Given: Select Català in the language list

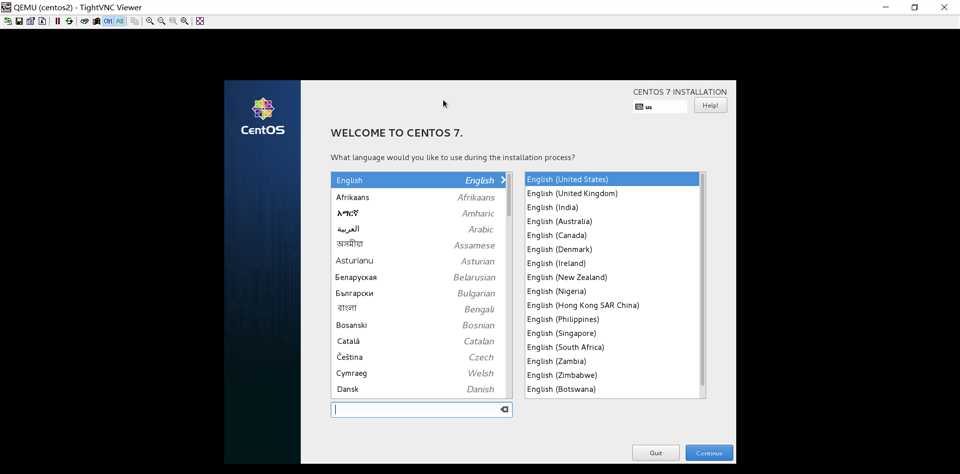Looking at the screenshot, I should tap(419, 341).
